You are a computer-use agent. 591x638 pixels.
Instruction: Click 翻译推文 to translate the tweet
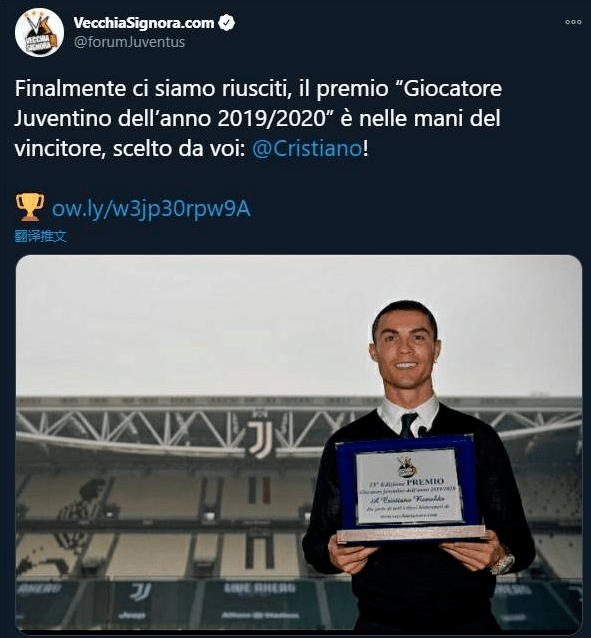click(40, 236)
